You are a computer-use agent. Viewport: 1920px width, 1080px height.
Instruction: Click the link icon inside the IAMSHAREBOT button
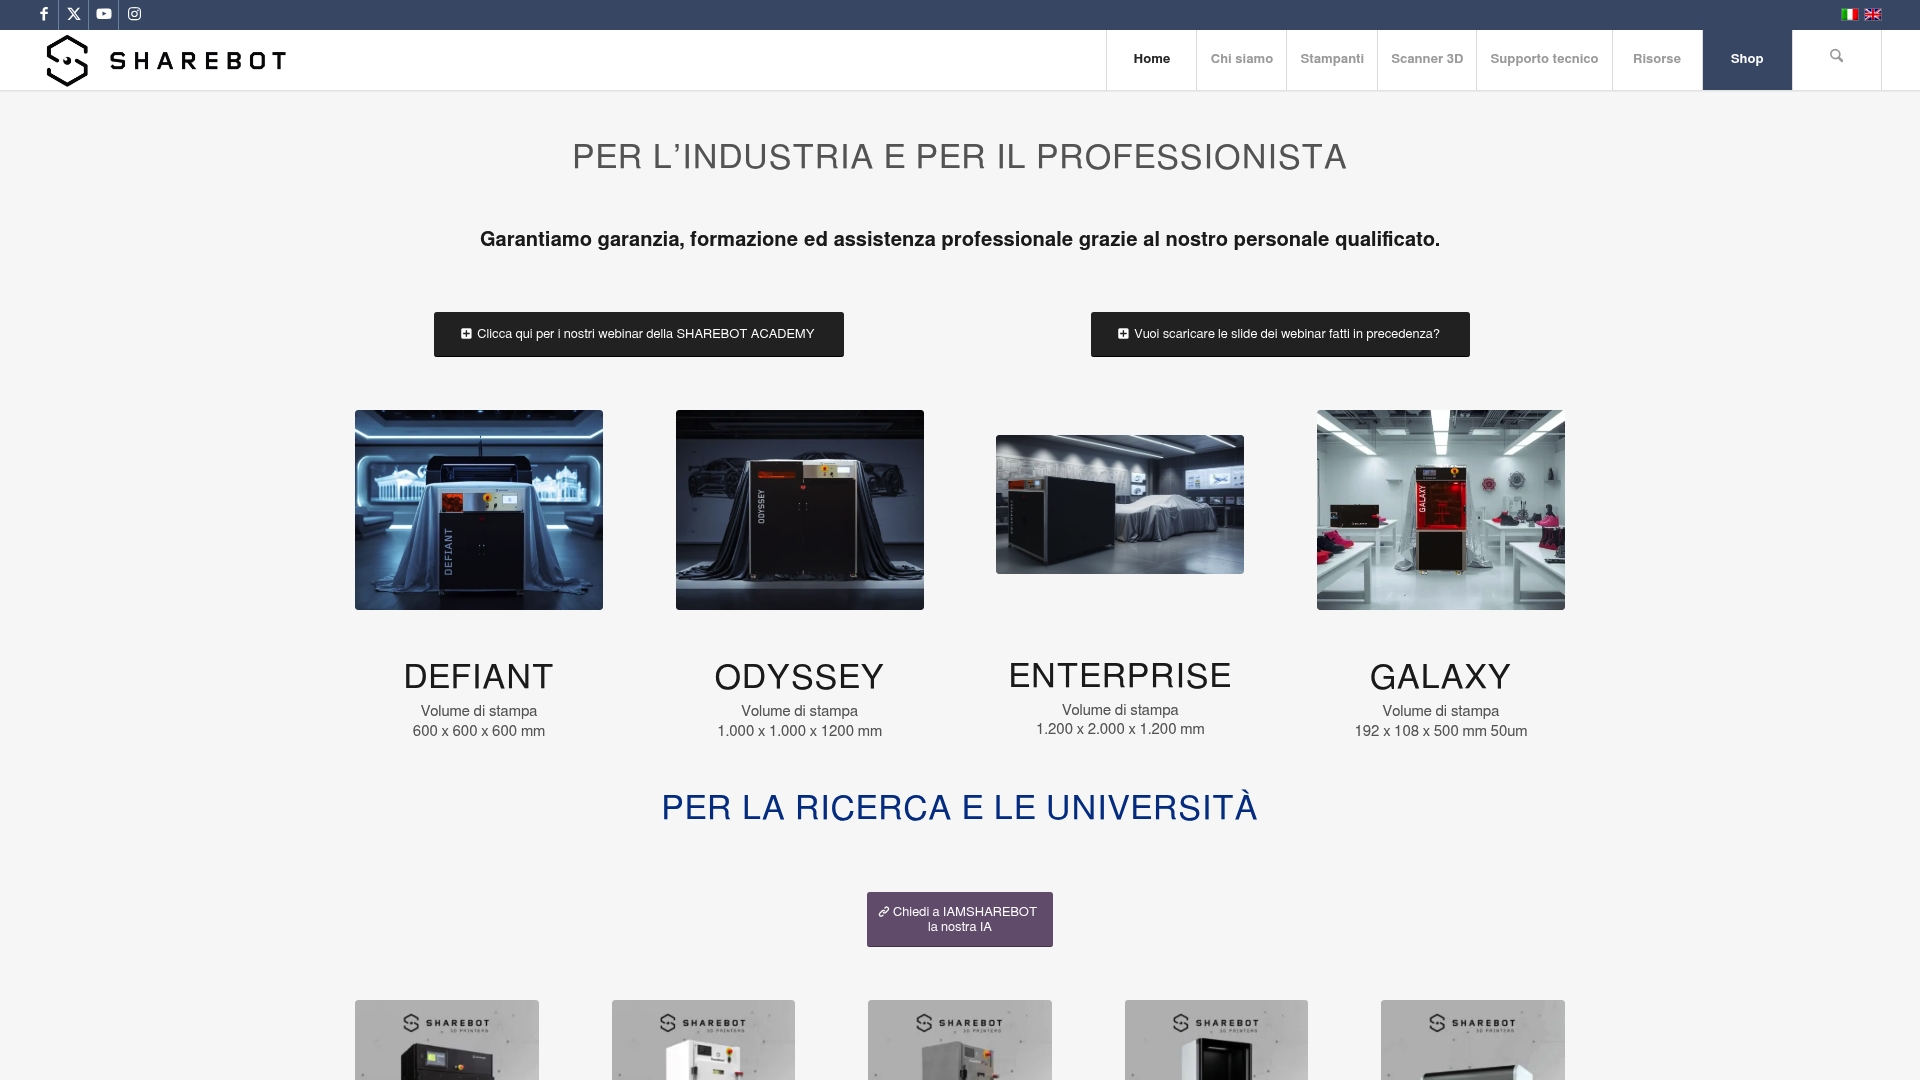pyautogui.click(x=883, y=911)
